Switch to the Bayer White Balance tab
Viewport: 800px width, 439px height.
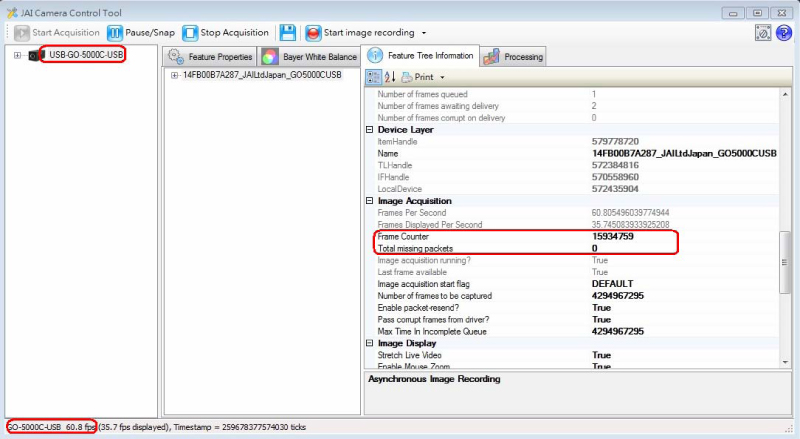point(309,56)
